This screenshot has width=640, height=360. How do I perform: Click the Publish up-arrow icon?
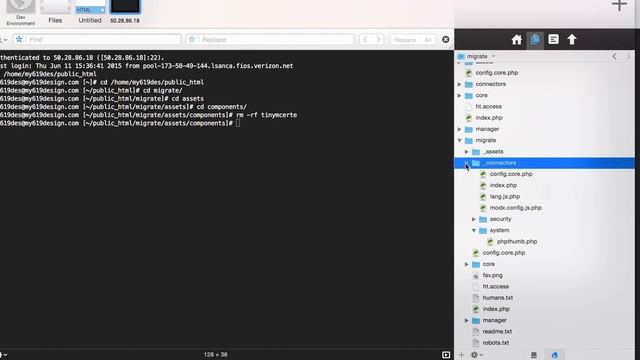tap(571, 39)
